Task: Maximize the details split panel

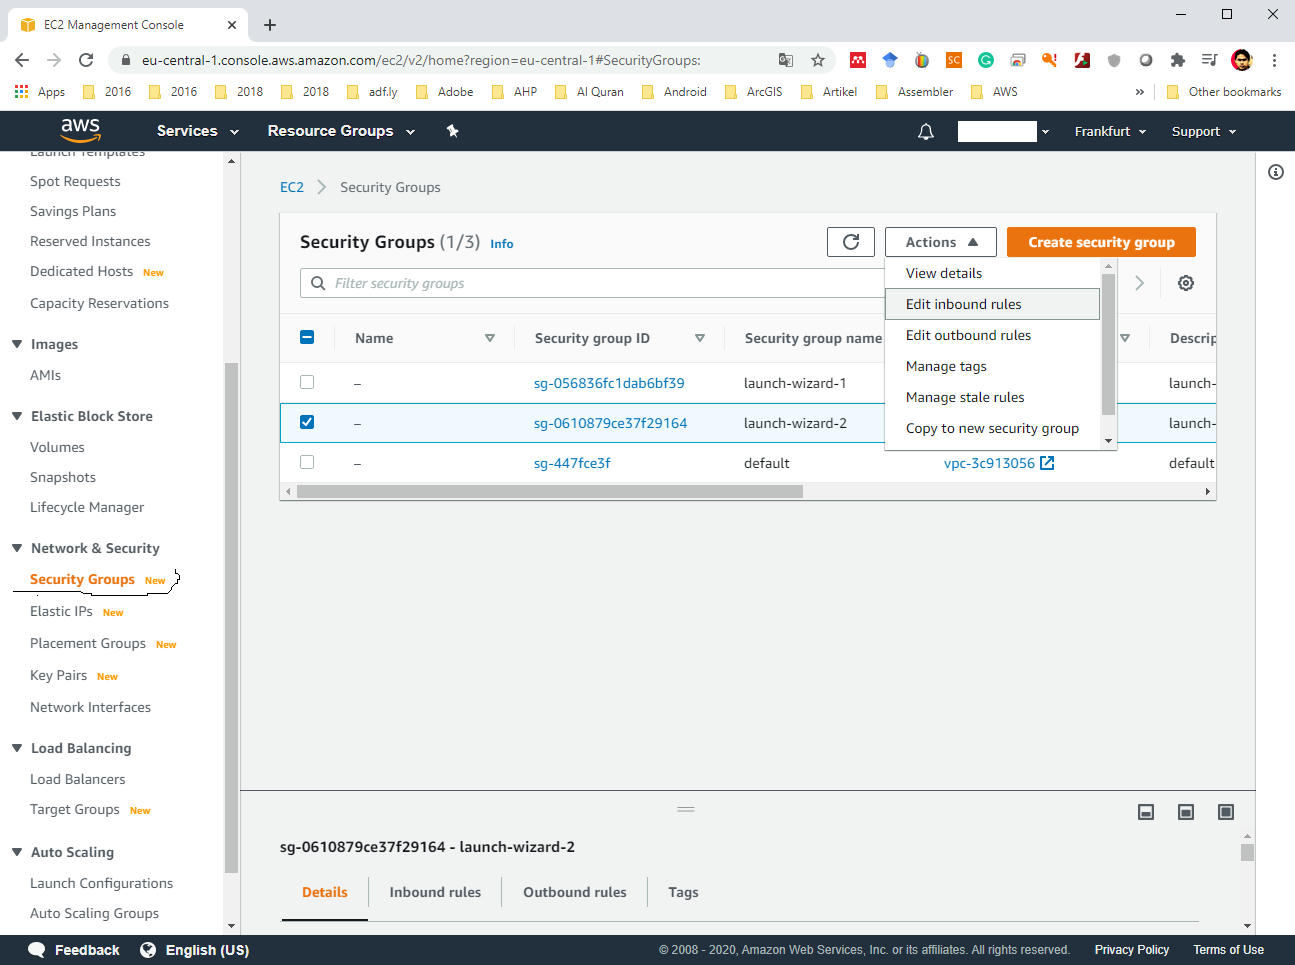Action: pyautogui.click(x=1226, y=812)
